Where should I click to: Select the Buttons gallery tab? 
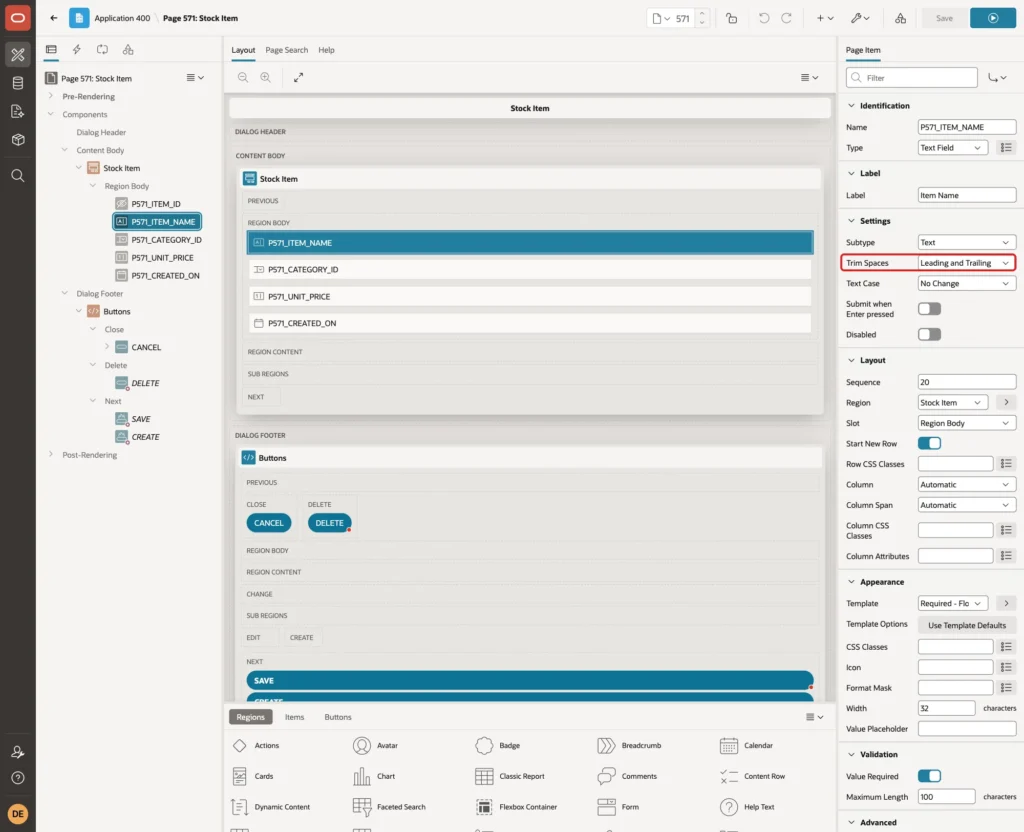tap(338, 717)
